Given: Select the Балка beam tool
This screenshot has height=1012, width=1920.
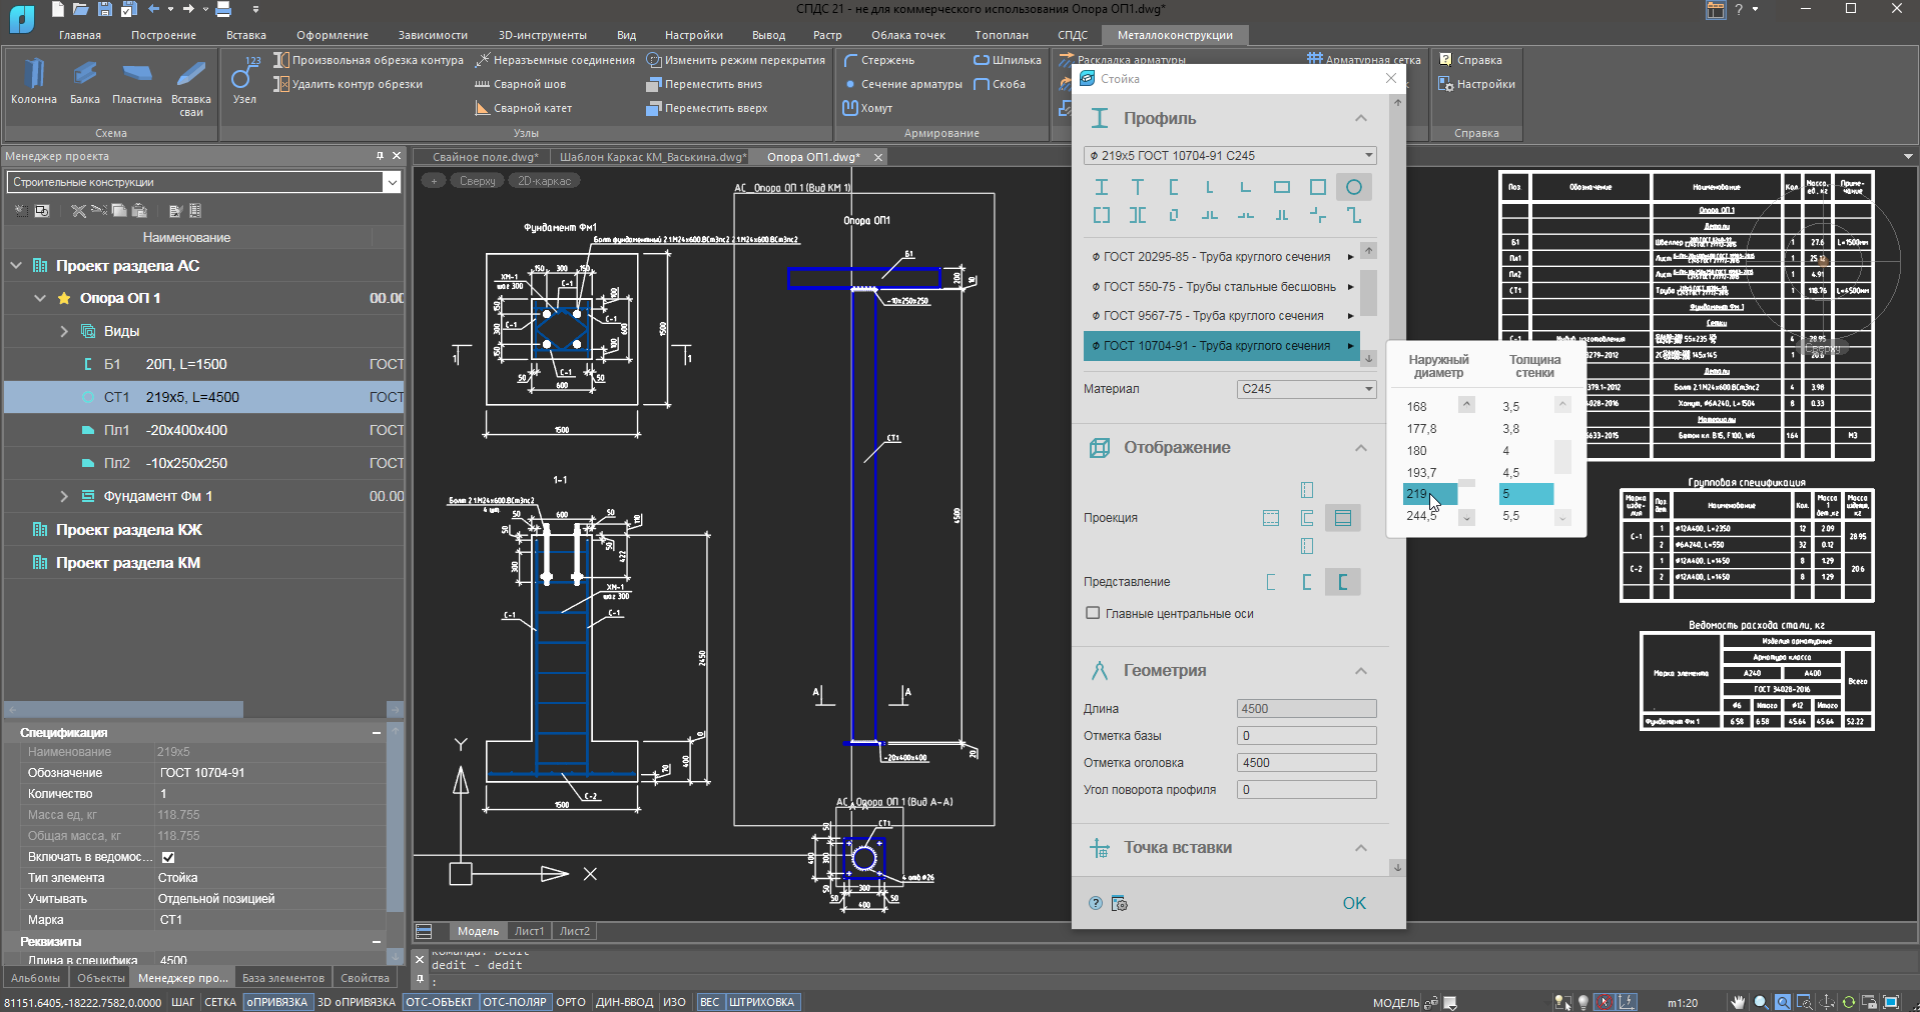Looking at the screenshot, I should 85,81.
